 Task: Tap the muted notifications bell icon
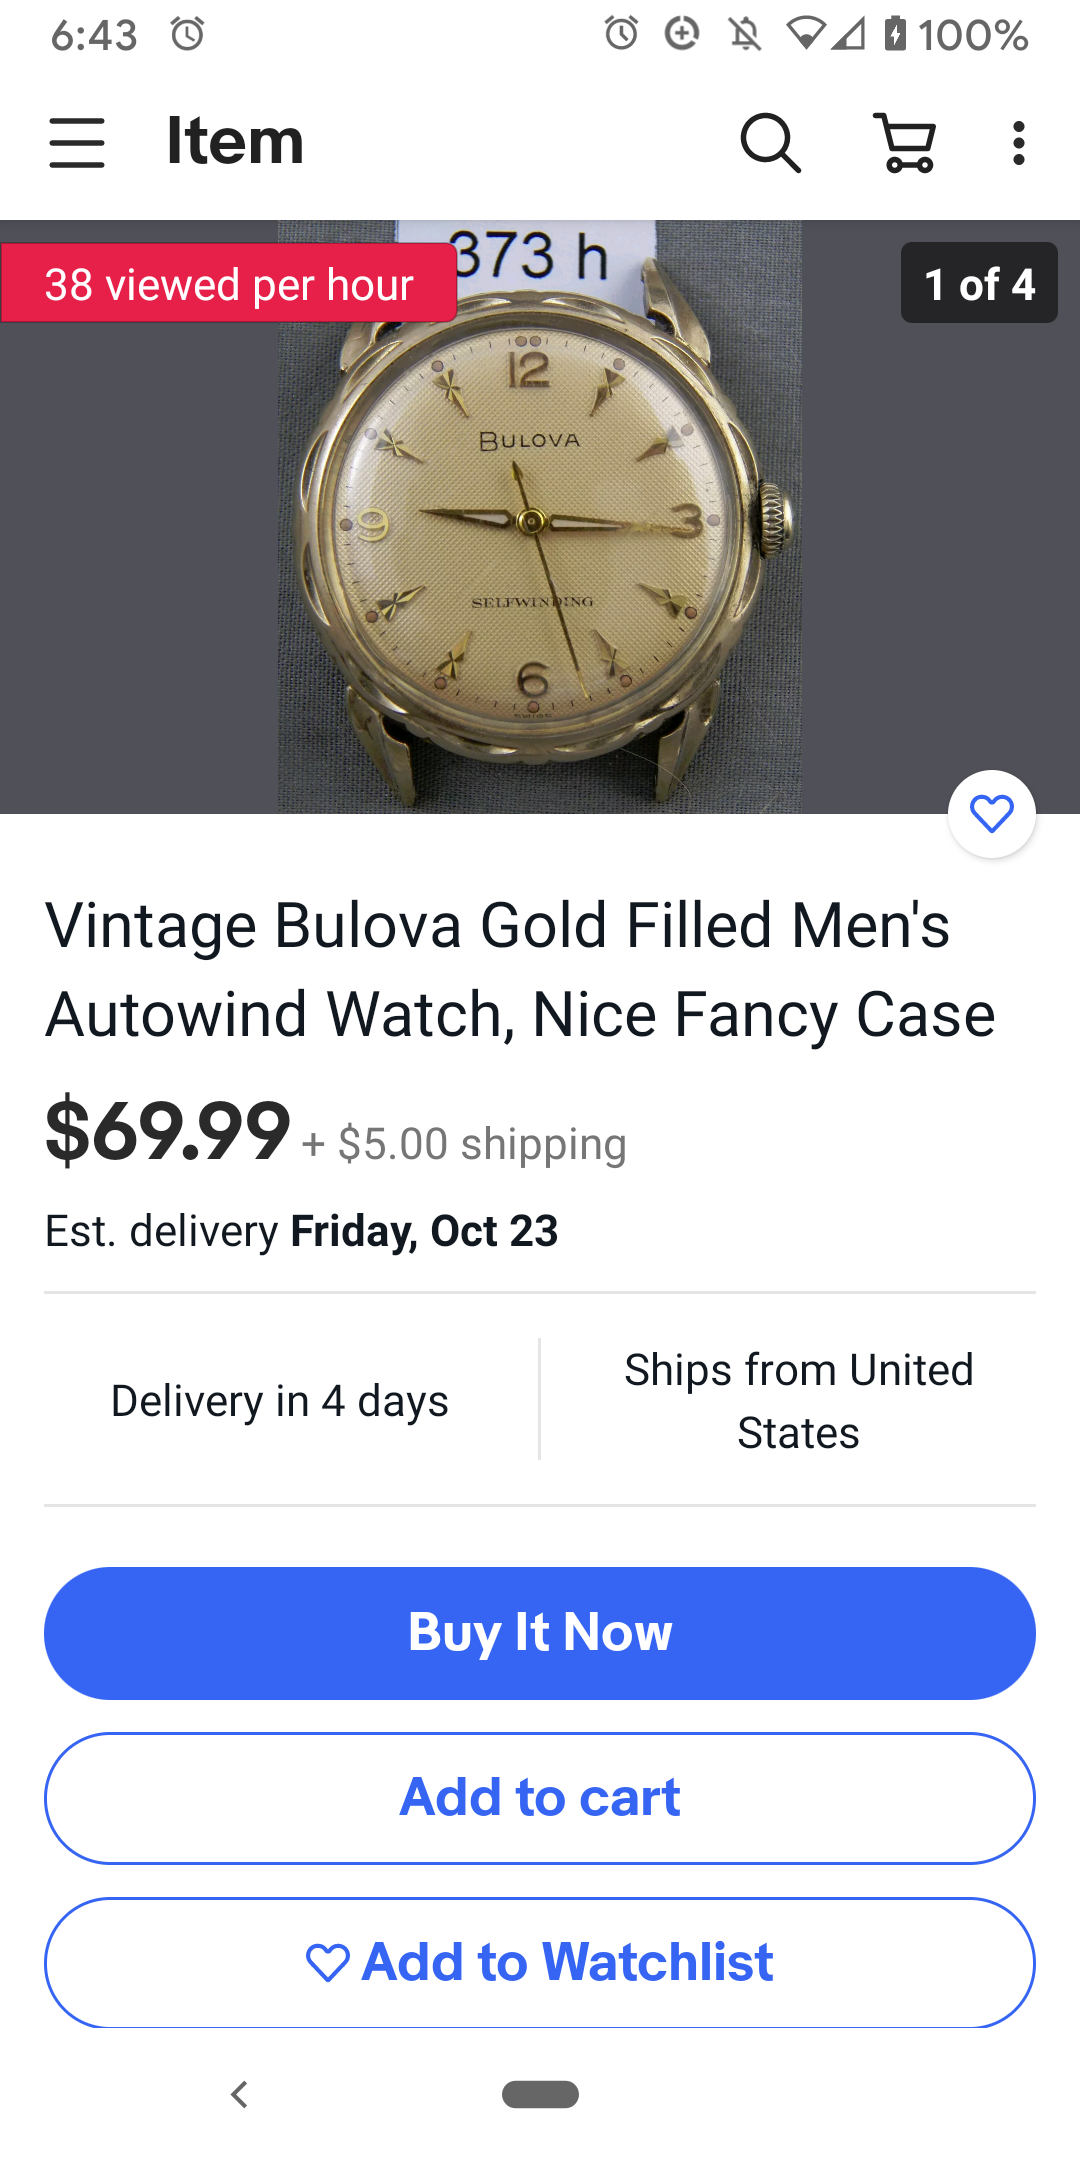744,34
